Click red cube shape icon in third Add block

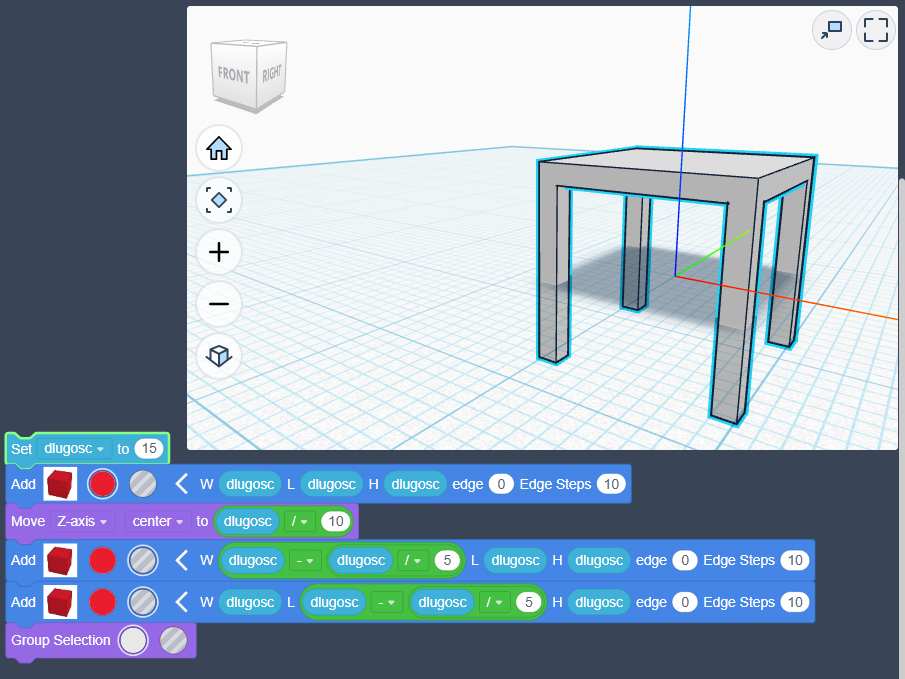[x=60, y=602]
